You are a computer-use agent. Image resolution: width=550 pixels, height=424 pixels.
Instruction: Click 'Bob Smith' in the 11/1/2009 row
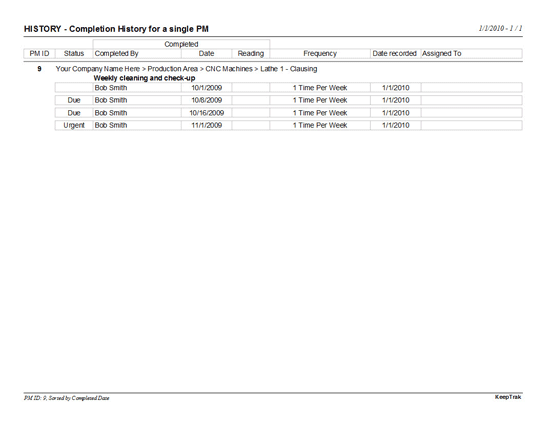[x=111, y=125]
